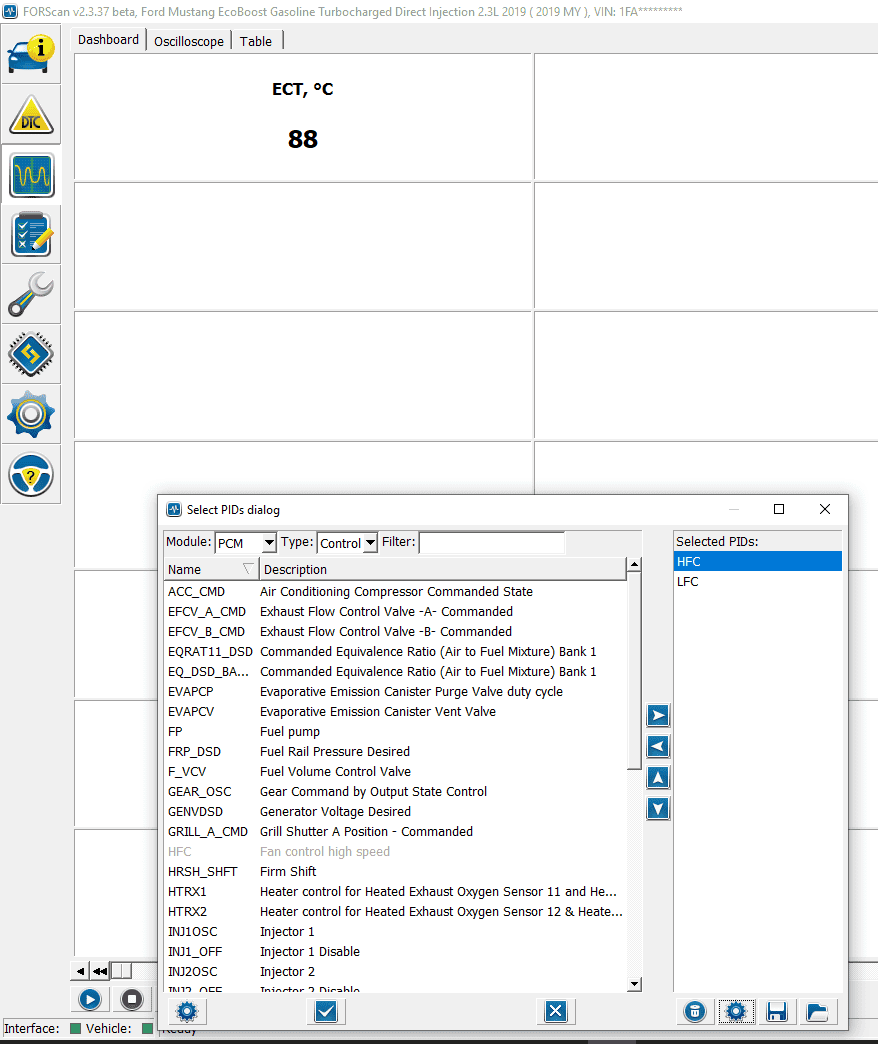Switch to the Dashboard tab
878x1044 pixels.
tap(109, 40)
